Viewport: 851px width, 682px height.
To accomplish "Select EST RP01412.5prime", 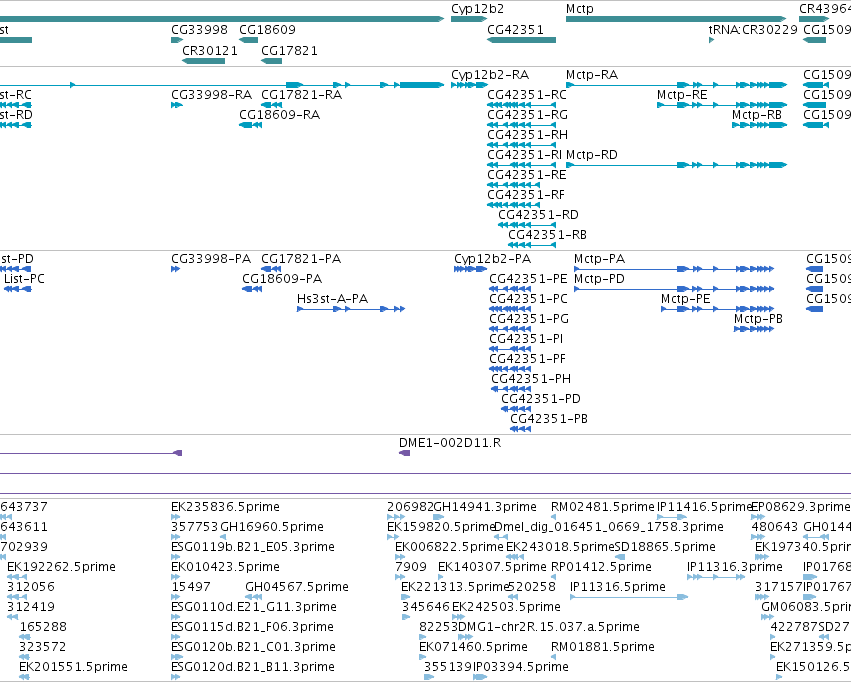I will (554, 577).
